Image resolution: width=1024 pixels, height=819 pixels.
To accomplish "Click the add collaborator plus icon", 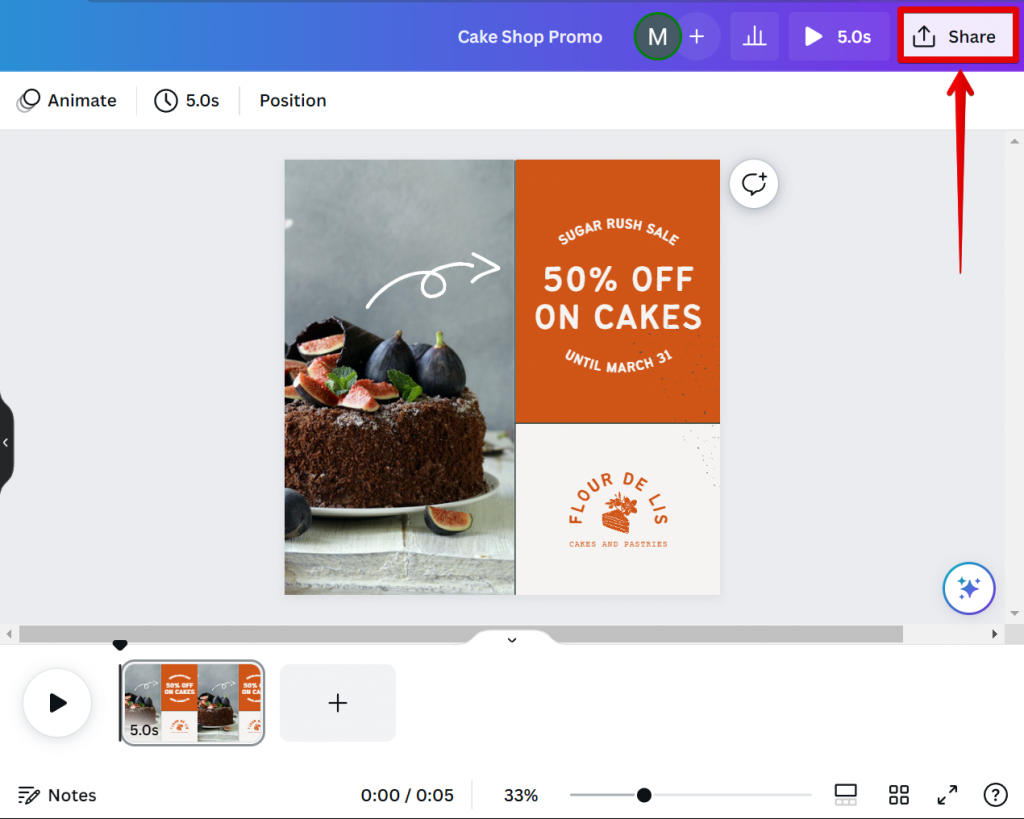I will point(696,36).
